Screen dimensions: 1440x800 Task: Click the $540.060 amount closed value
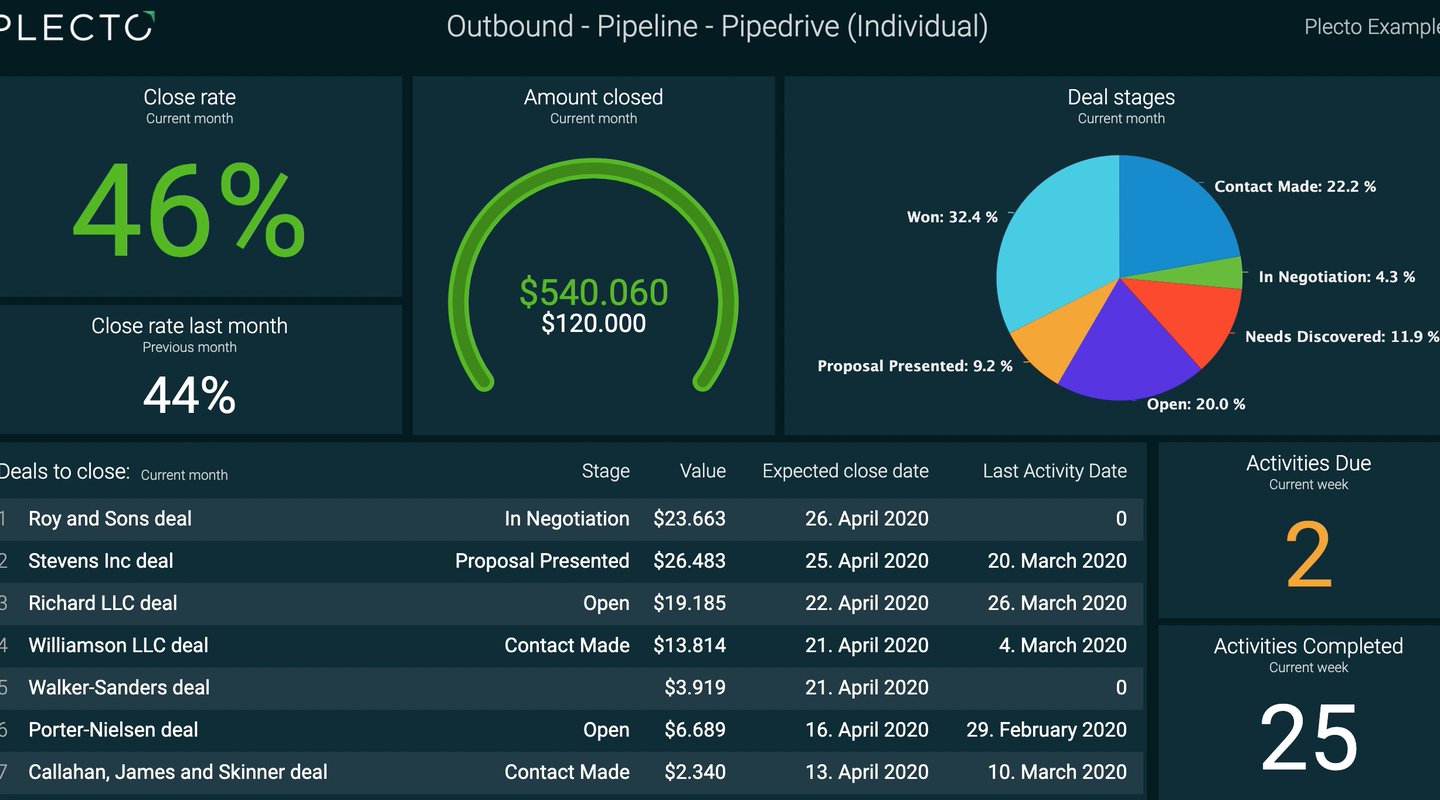pos(593,292)
